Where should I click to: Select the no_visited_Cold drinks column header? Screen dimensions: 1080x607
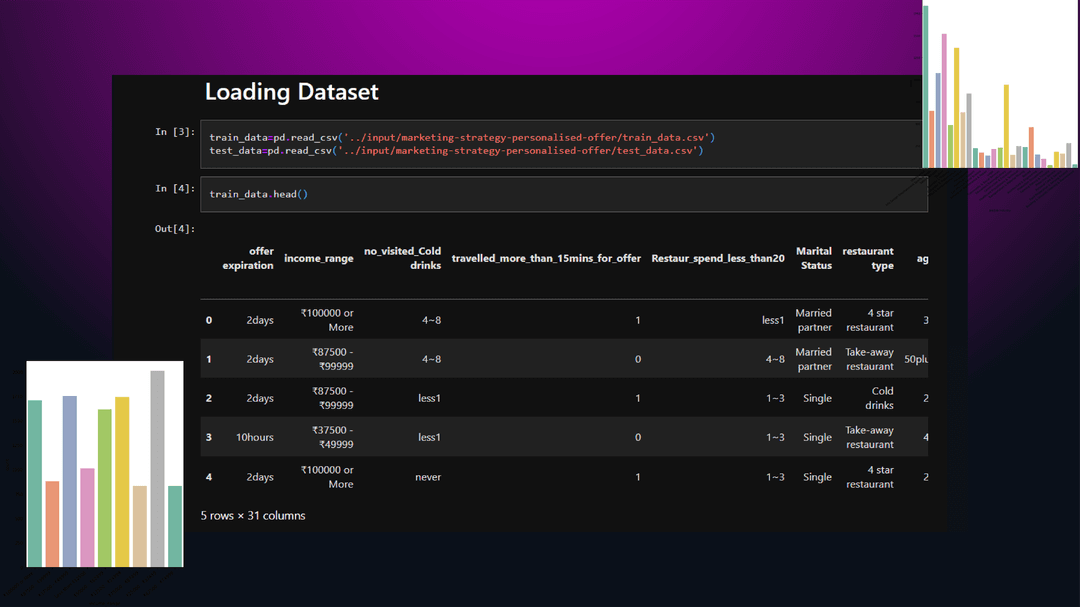(402, 259)
